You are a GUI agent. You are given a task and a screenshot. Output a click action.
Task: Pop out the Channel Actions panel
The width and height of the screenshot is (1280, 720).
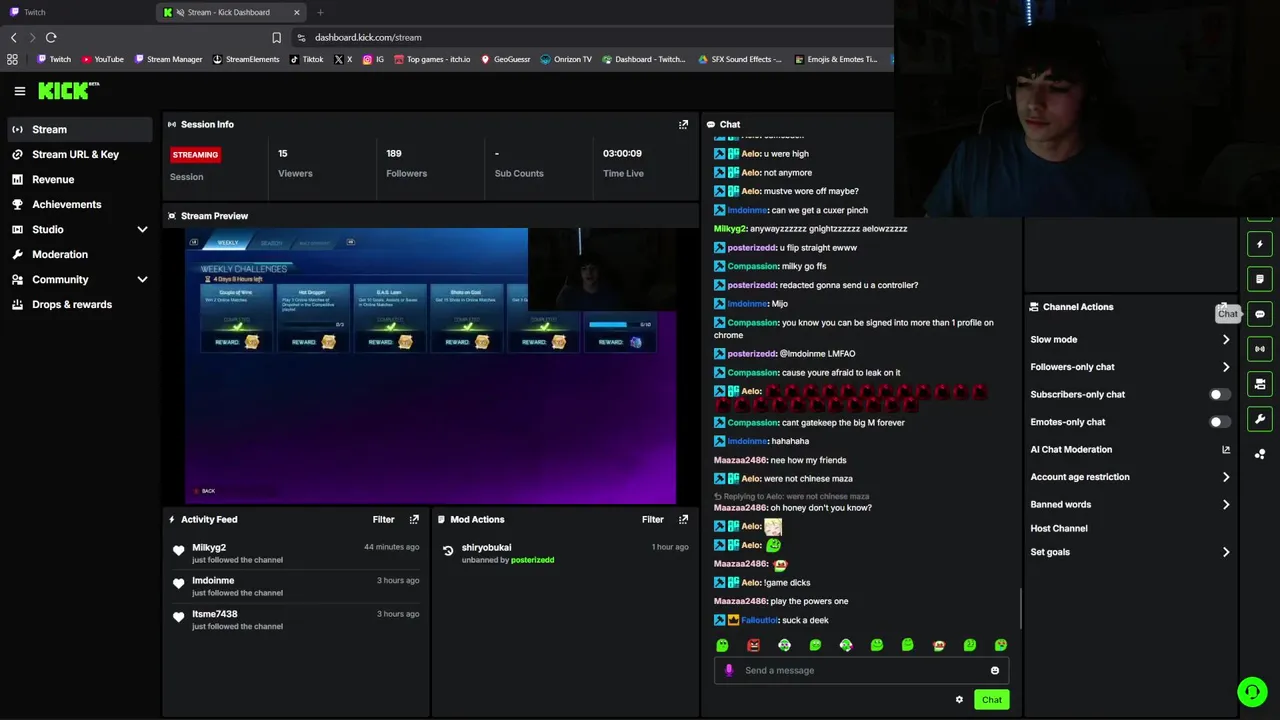1222,307
